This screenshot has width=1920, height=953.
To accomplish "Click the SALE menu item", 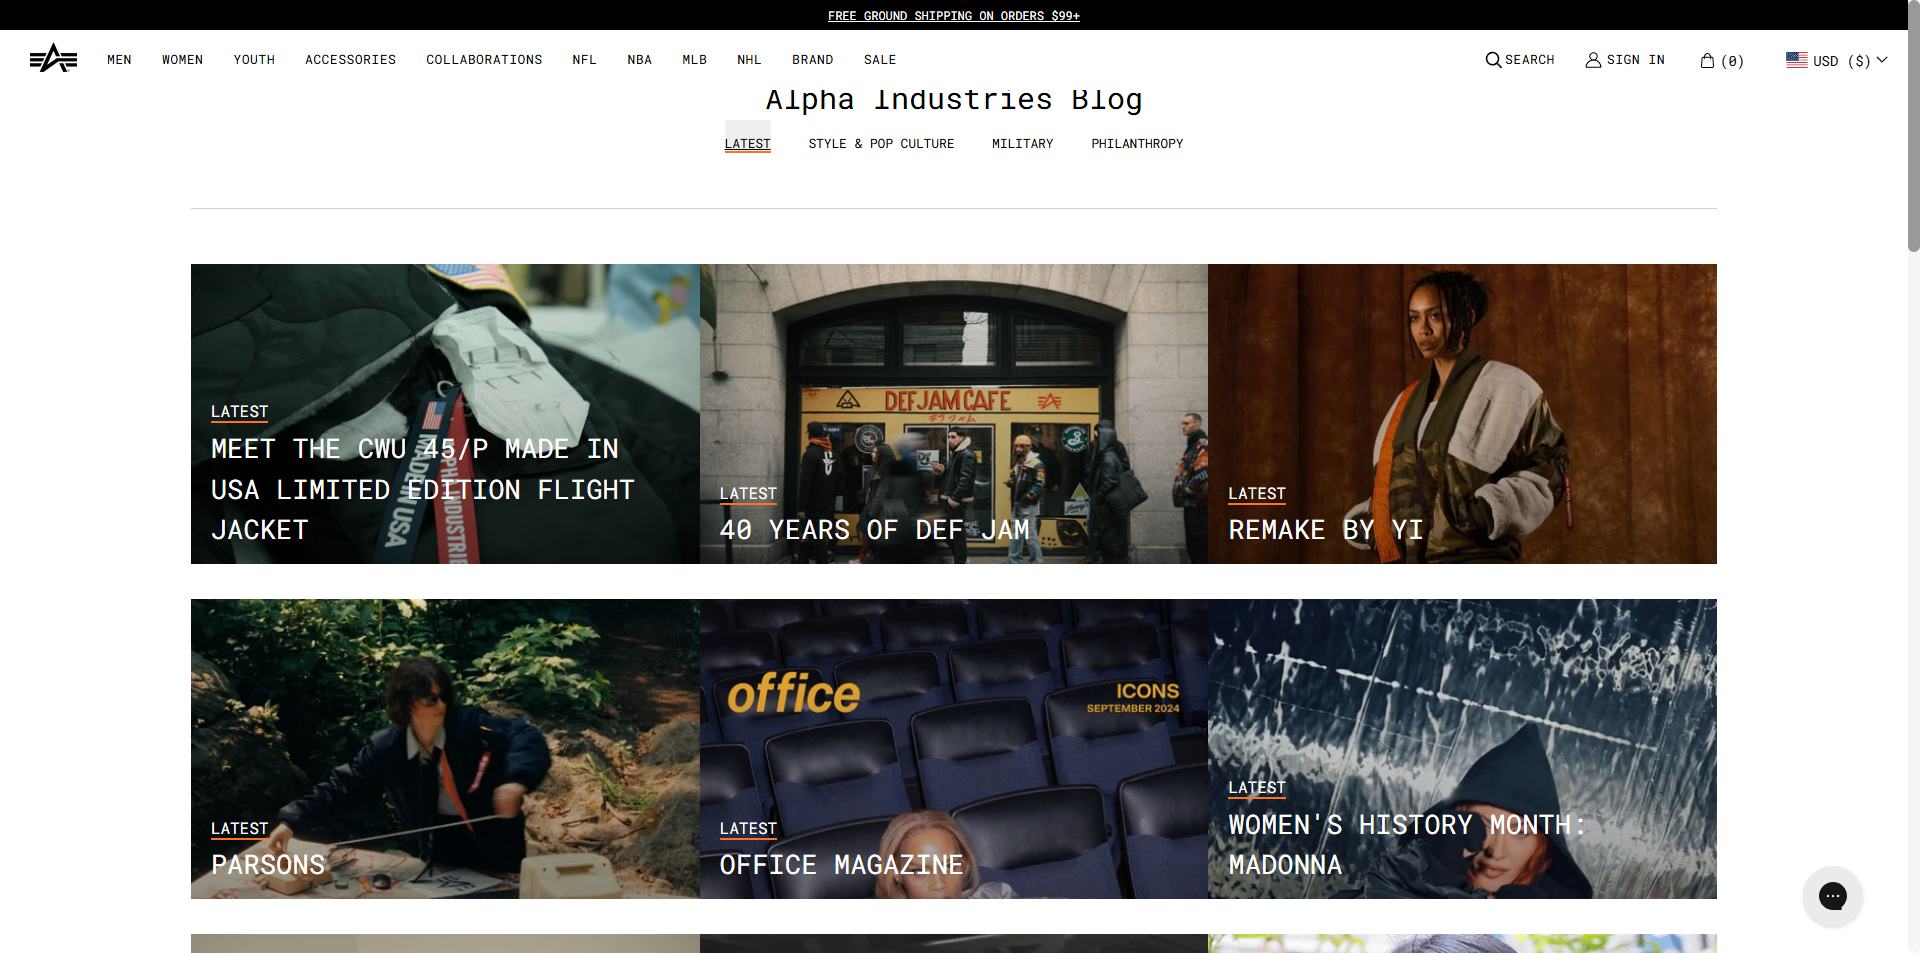I will click(x=879, y=60).
